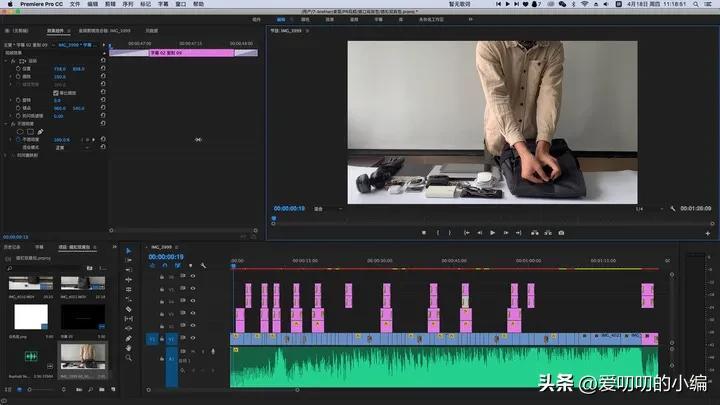Image resolution: width=720 pixels, height=405 pixels.
Task: Go to In point in Program monitor
Action: [466, 233]
